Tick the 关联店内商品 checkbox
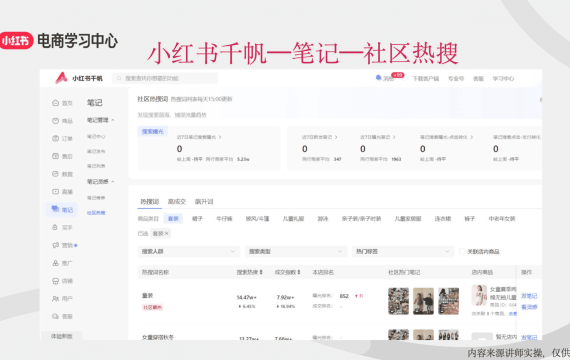The image size is (570, 360). [462, 251]
